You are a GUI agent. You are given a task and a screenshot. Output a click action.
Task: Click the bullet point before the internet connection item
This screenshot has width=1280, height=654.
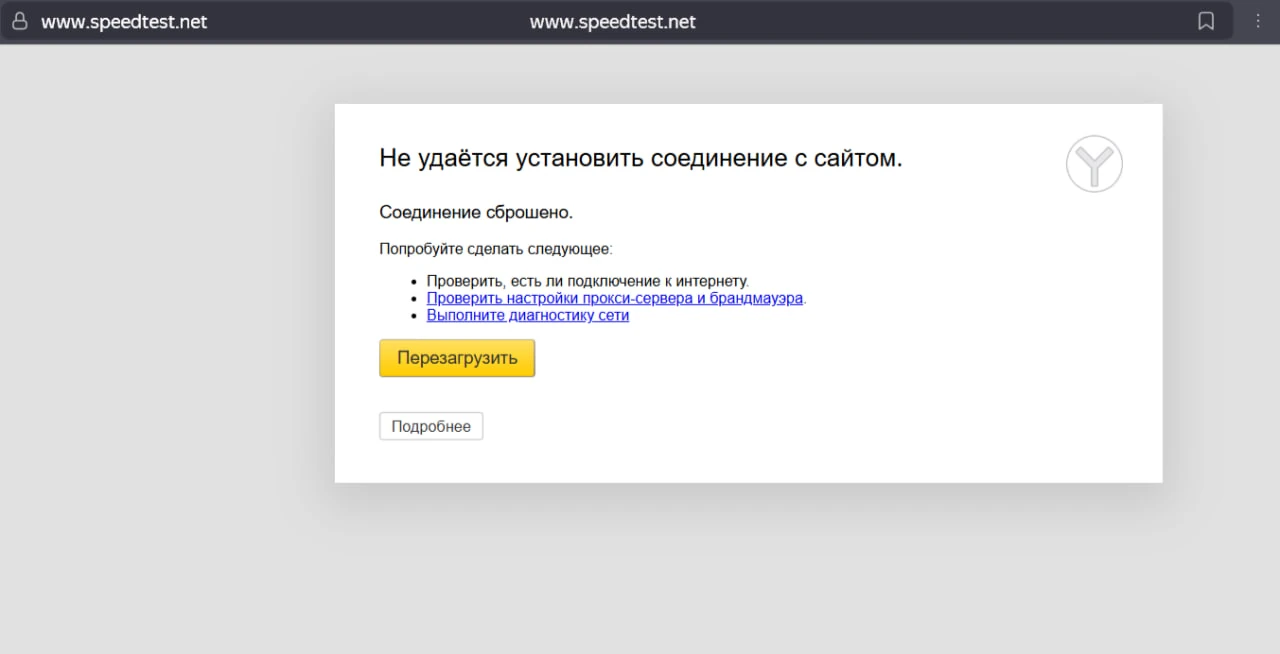pos(414,282)
